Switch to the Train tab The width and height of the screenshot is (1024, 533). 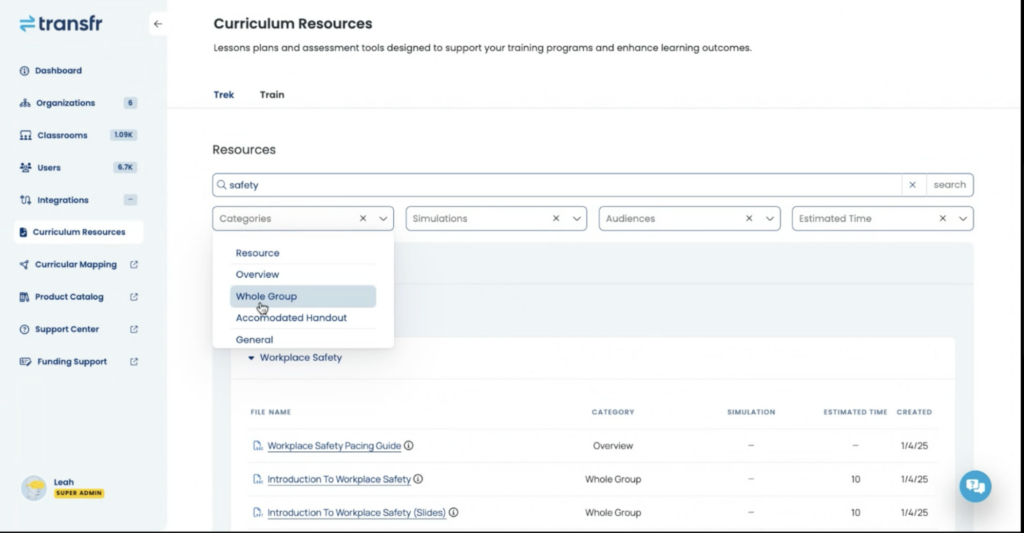coord(272,95)
